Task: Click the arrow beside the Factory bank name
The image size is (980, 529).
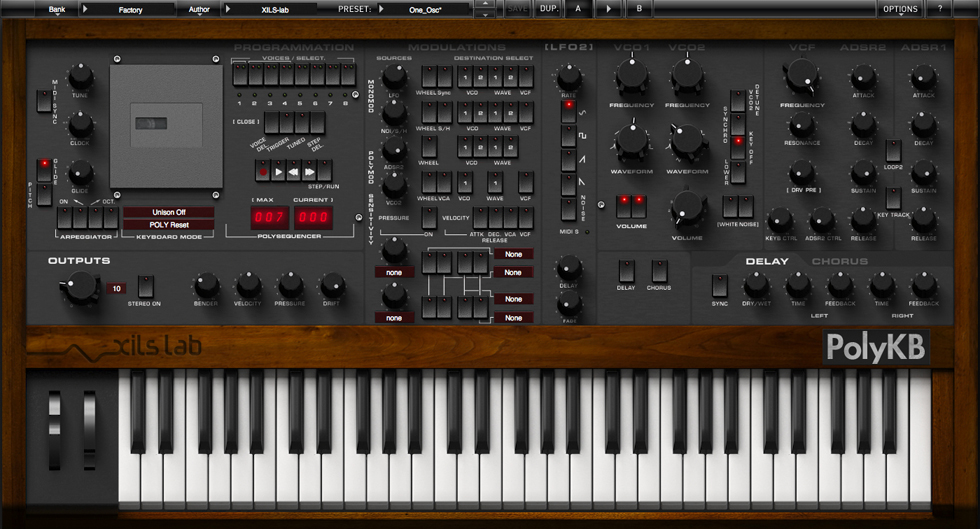Action: point(86,9)
